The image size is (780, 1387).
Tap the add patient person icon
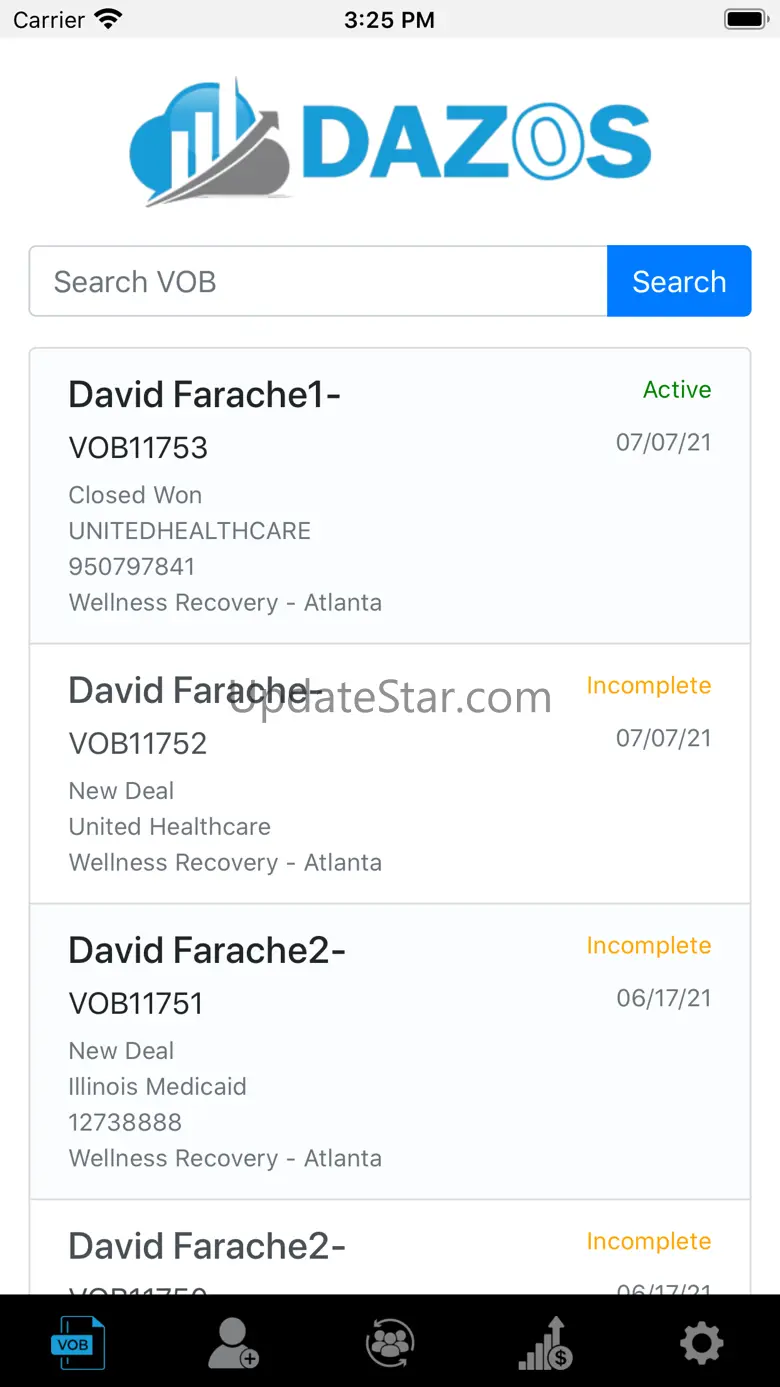234,1343
